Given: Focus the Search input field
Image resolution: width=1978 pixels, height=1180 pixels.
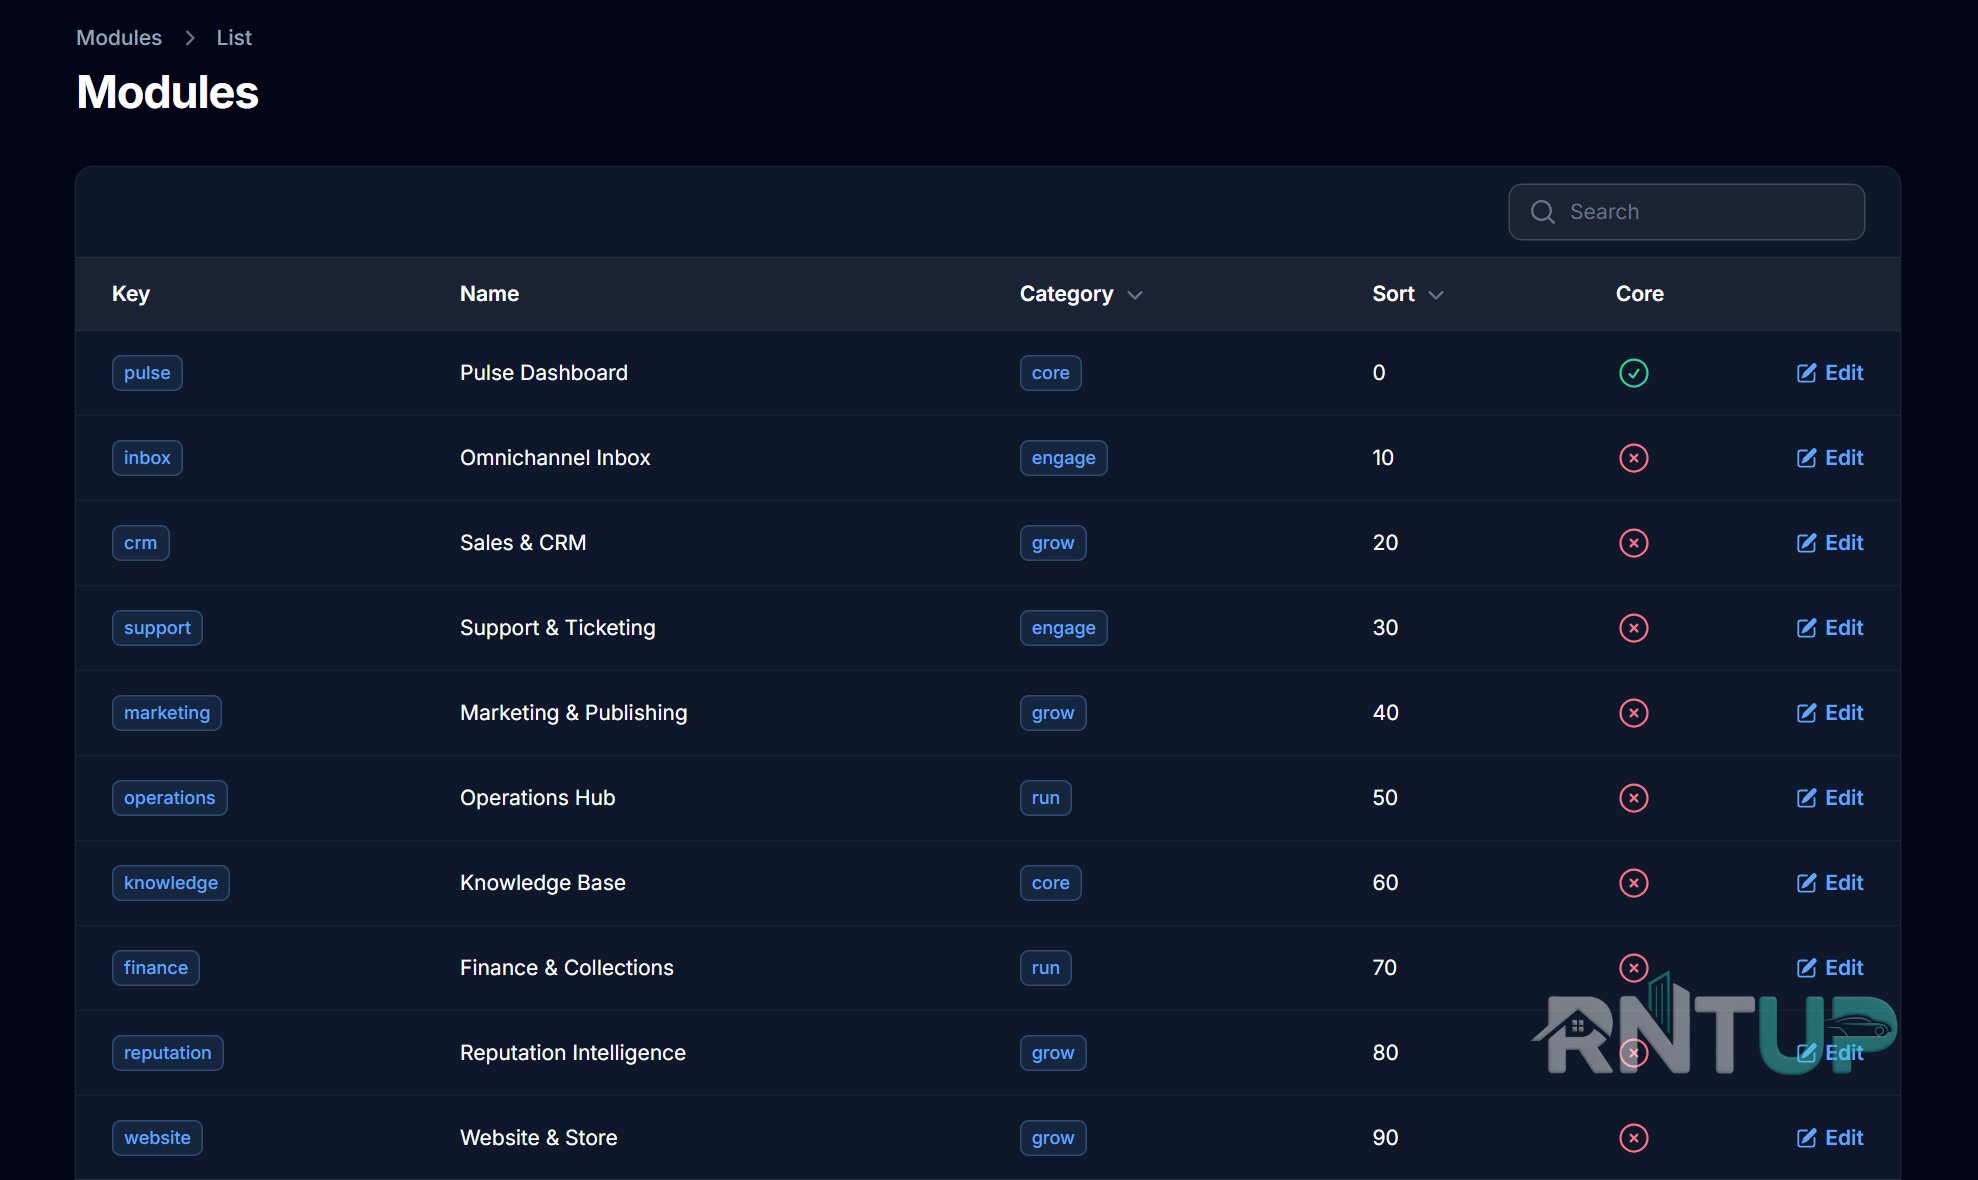Looking at the screenshot, I should (x=1686, y=212).
